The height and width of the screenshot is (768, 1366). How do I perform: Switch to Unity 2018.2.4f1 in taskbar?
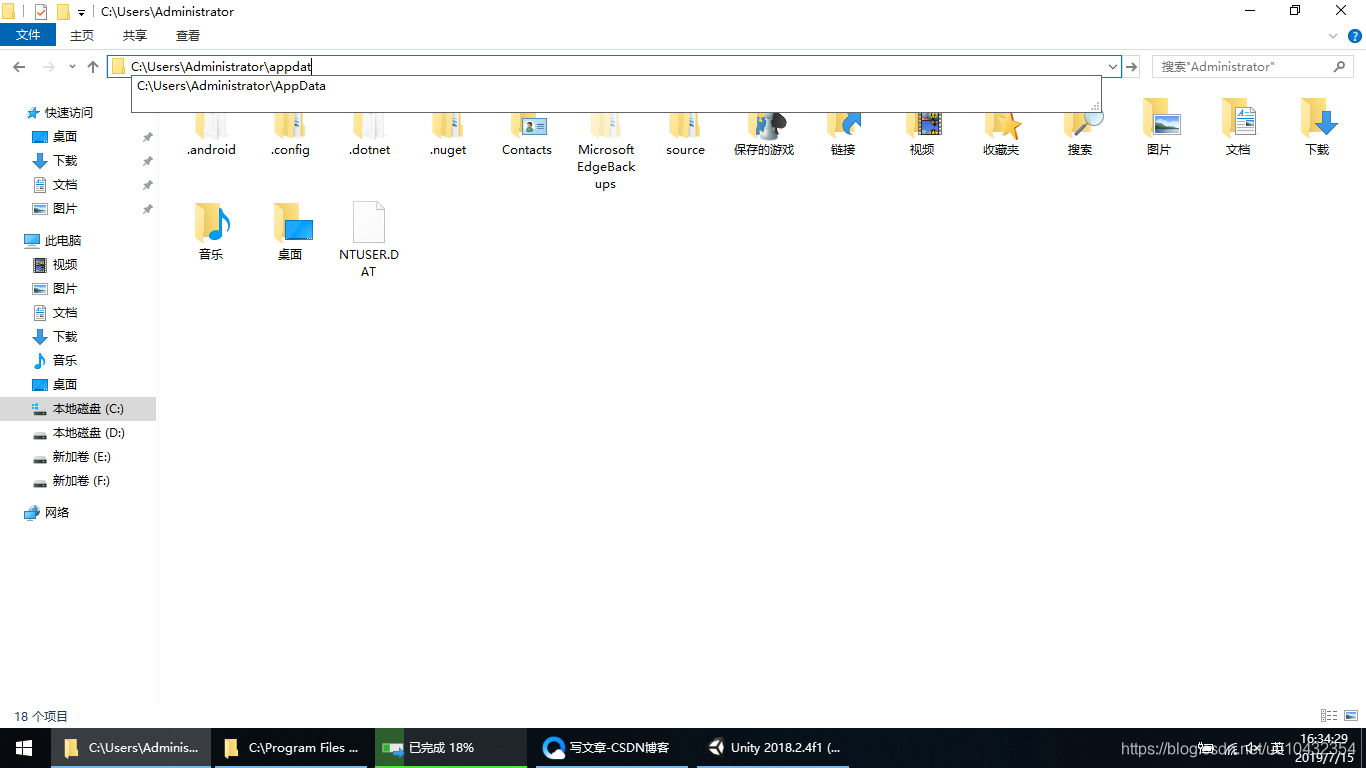(773, 748)
